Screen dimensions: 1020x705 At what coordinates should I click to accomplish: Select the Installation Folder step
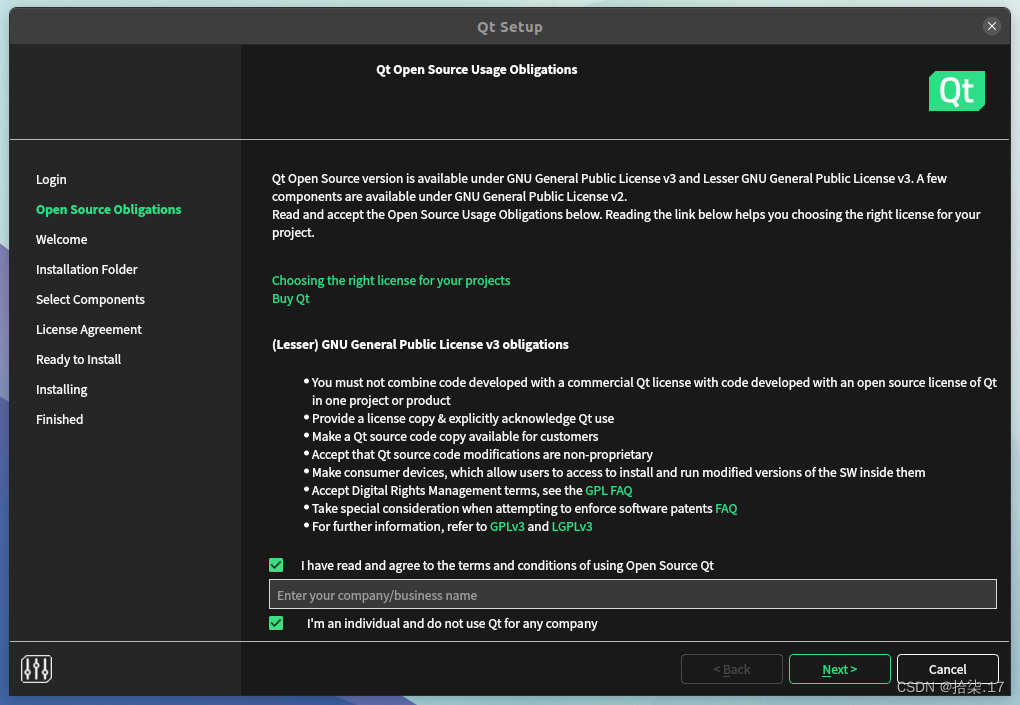[x=87, y=269]
